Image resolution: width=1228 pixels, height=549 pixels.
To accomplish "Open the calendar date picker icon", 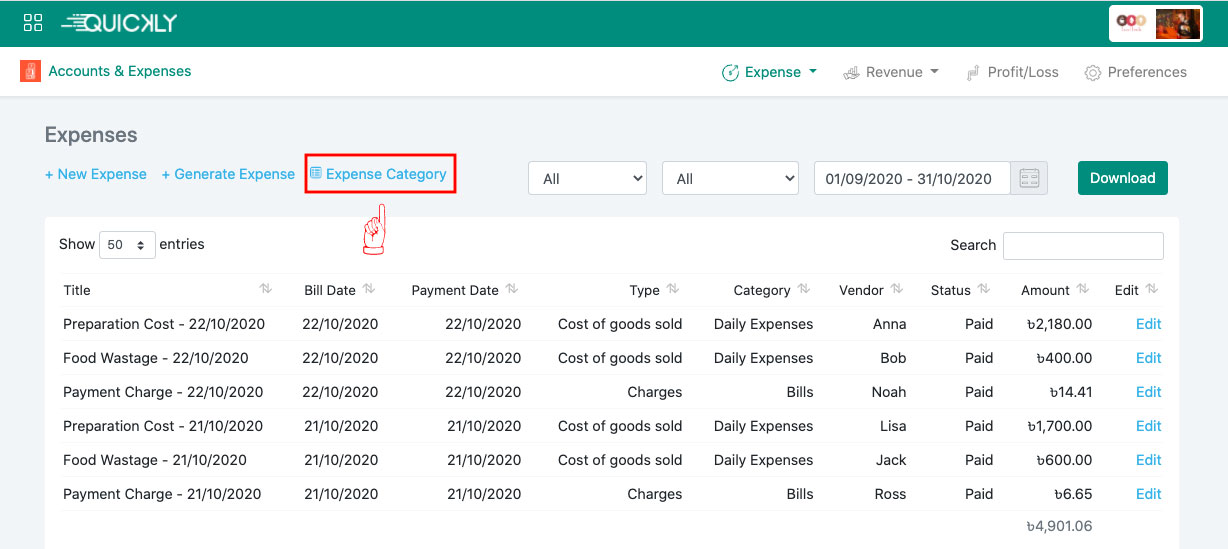I will pos(1029,178).
